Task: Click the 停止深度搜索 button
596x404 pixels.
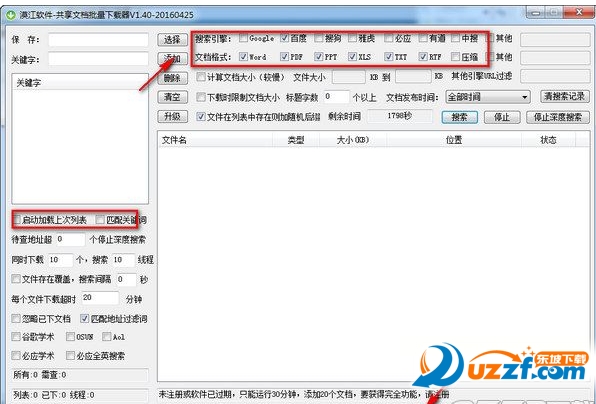Action: [558, 117]
